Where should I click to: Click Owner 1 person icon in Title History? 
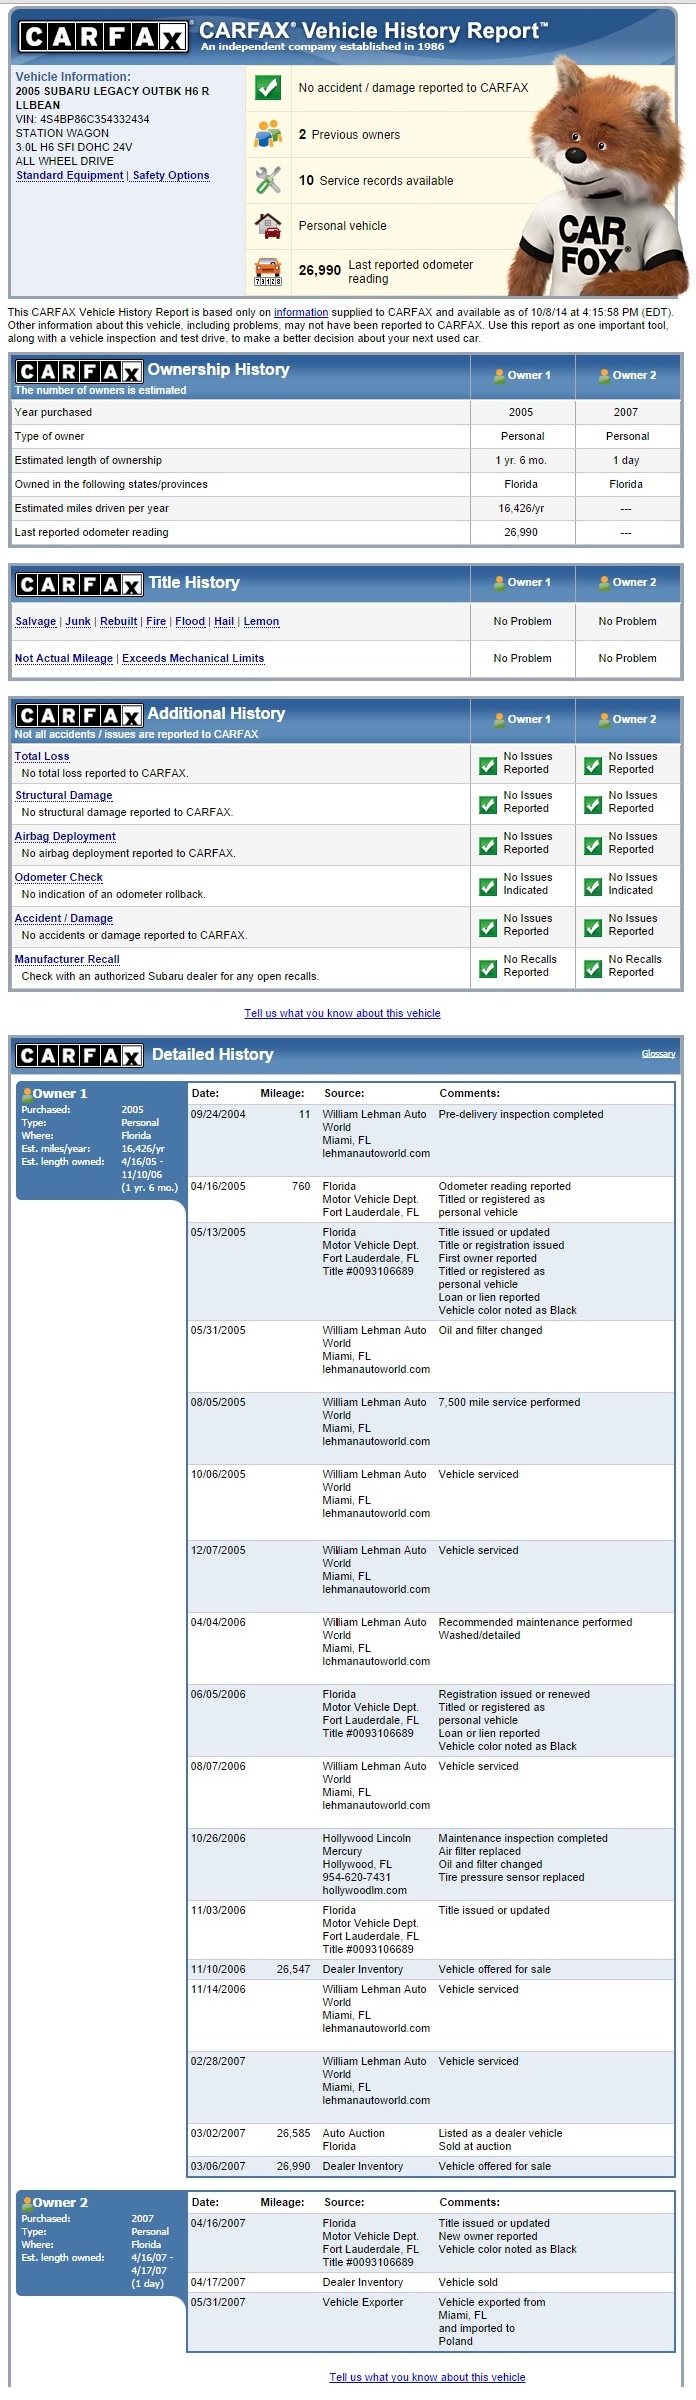click(x=499, y=583)
